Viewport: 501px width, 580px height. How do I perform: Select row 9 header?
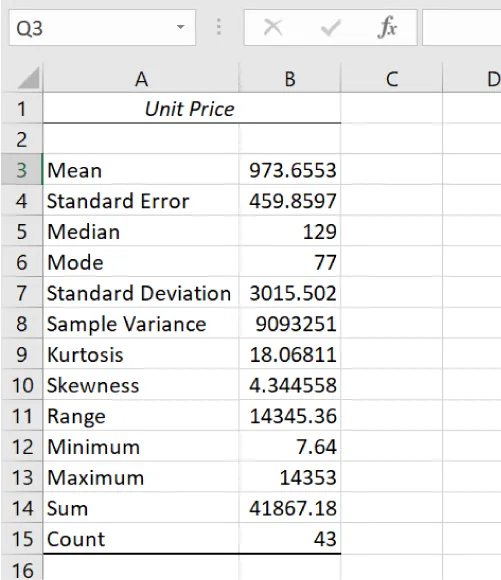point(22,354)
